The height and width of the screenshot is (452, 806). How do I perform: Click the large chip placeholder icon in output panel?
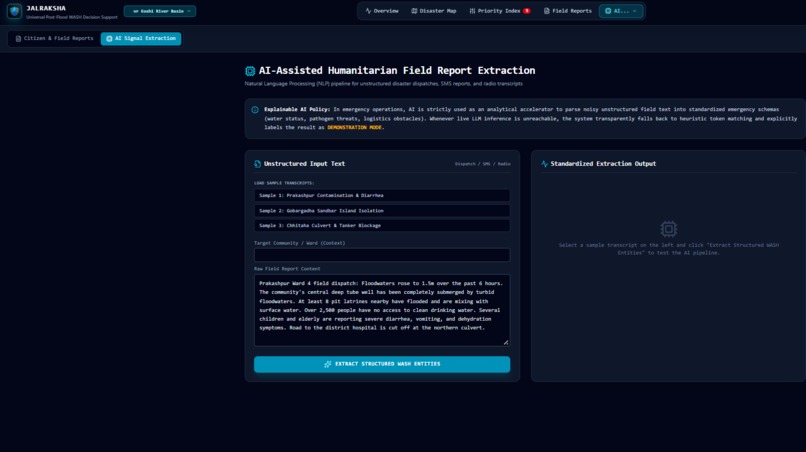click(668, 229)
